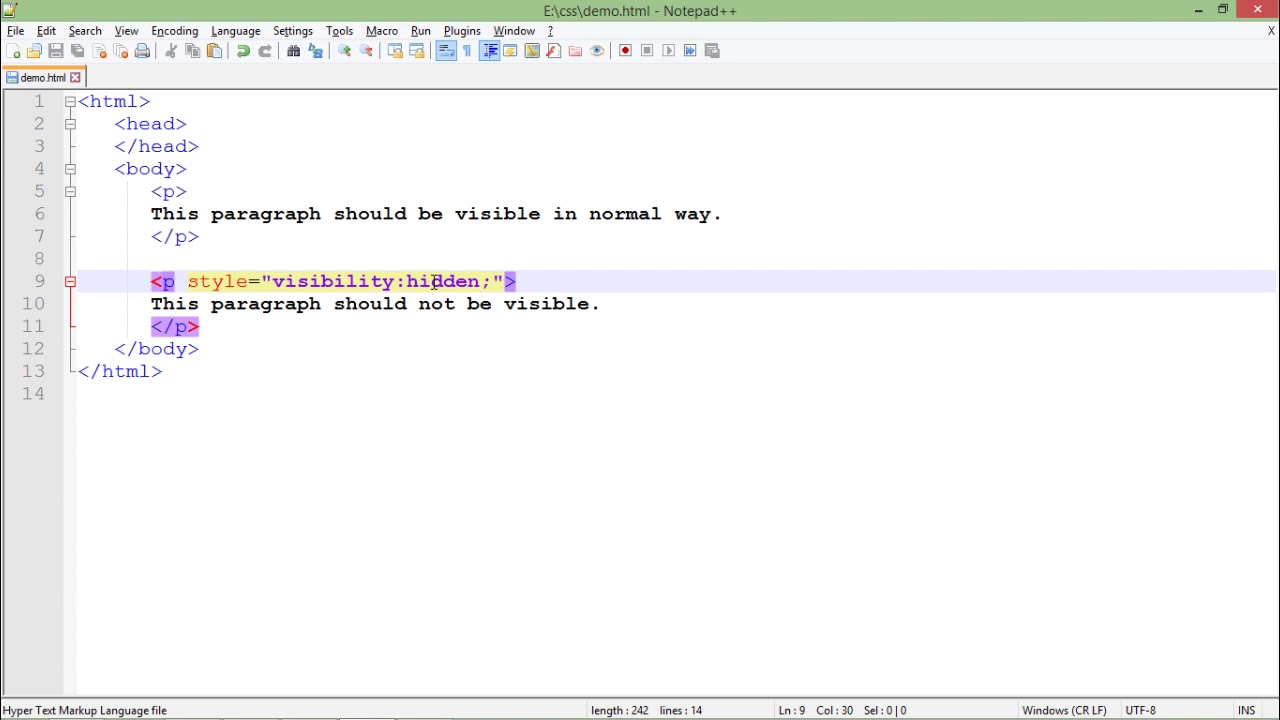
Task: Open the Plugins menu
Action: (462, 31)
